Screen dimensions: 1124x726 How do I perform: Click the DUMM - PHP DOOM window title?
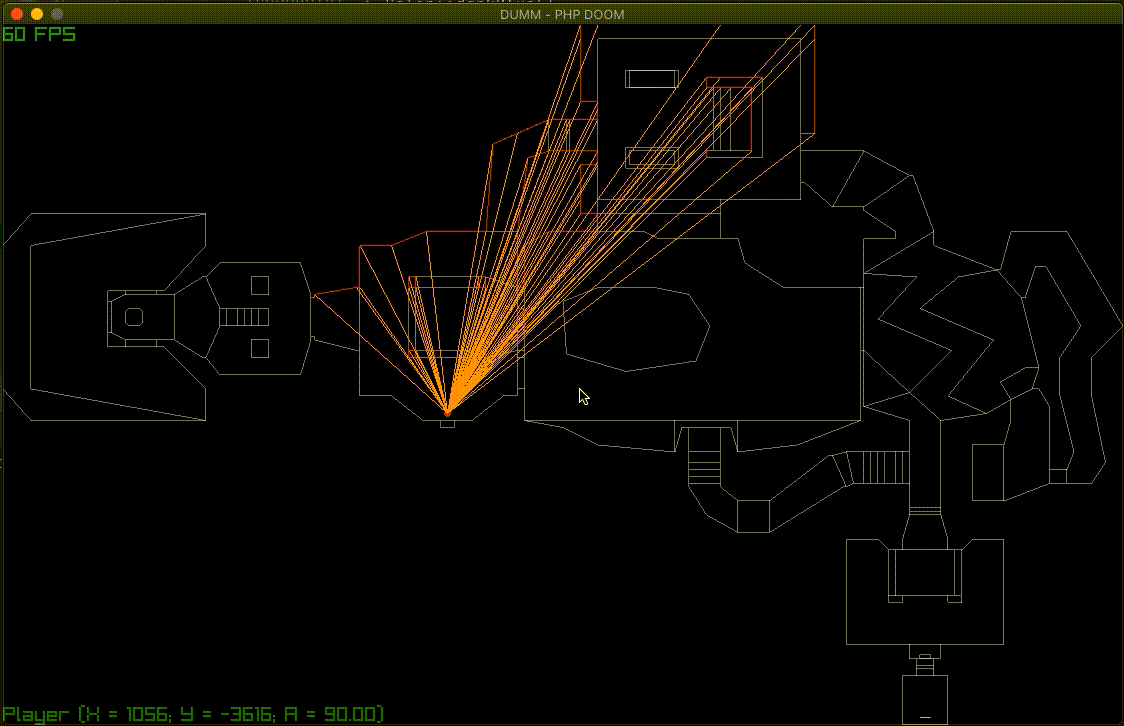click(562, 14)
